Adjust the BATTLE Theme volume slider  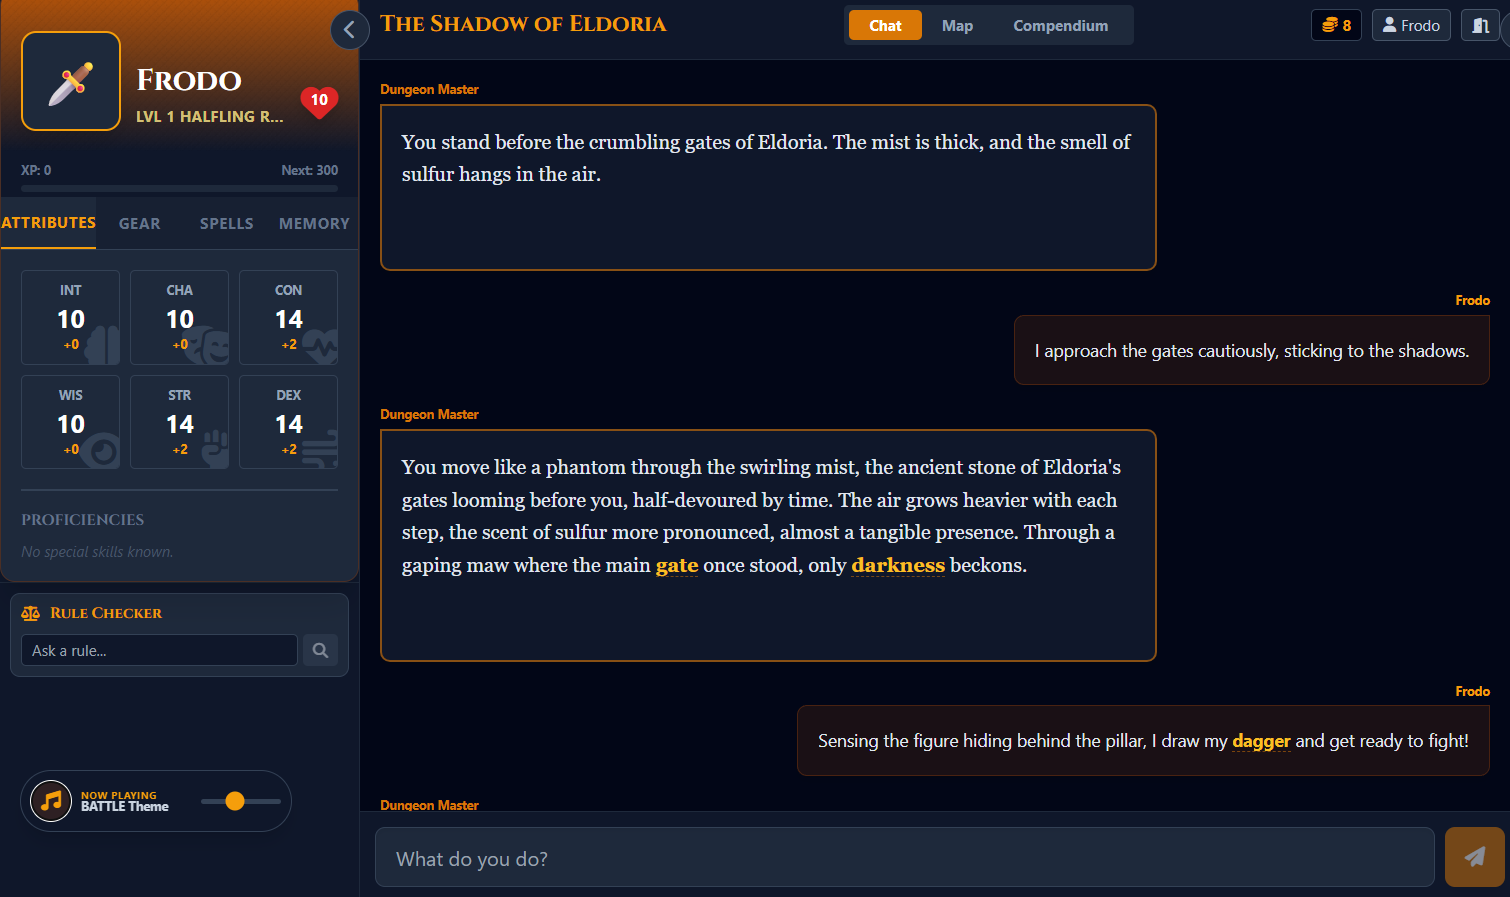click(237, 801)
